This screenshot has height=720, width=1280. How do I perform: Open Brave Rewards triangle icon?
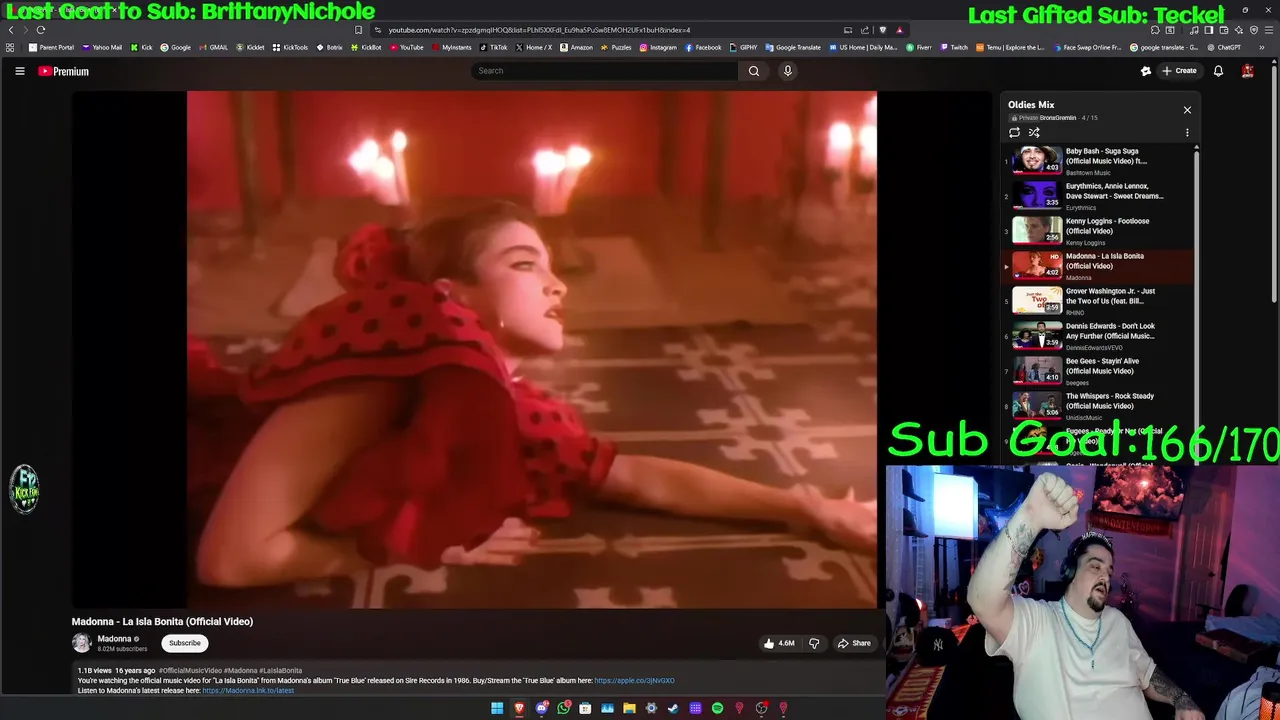[x=900, y=30]
